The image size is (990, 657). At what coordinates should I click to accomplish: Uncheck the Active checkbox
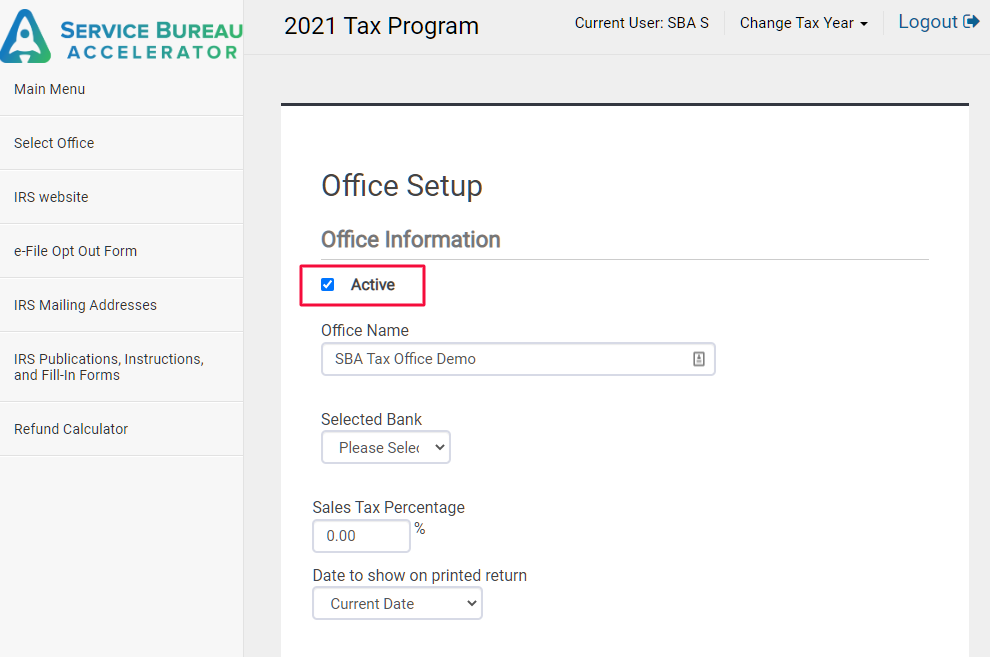coord(327,285)
